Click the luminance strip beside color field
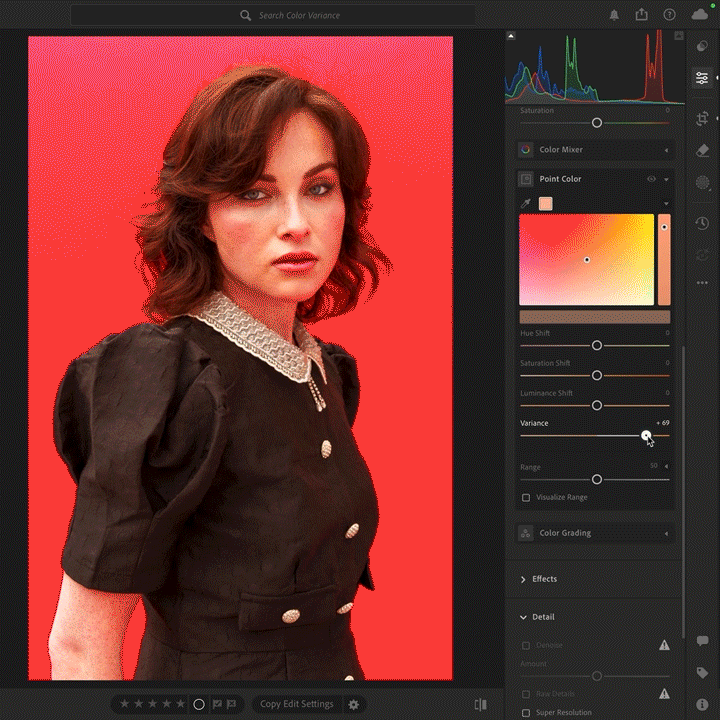 664,259
